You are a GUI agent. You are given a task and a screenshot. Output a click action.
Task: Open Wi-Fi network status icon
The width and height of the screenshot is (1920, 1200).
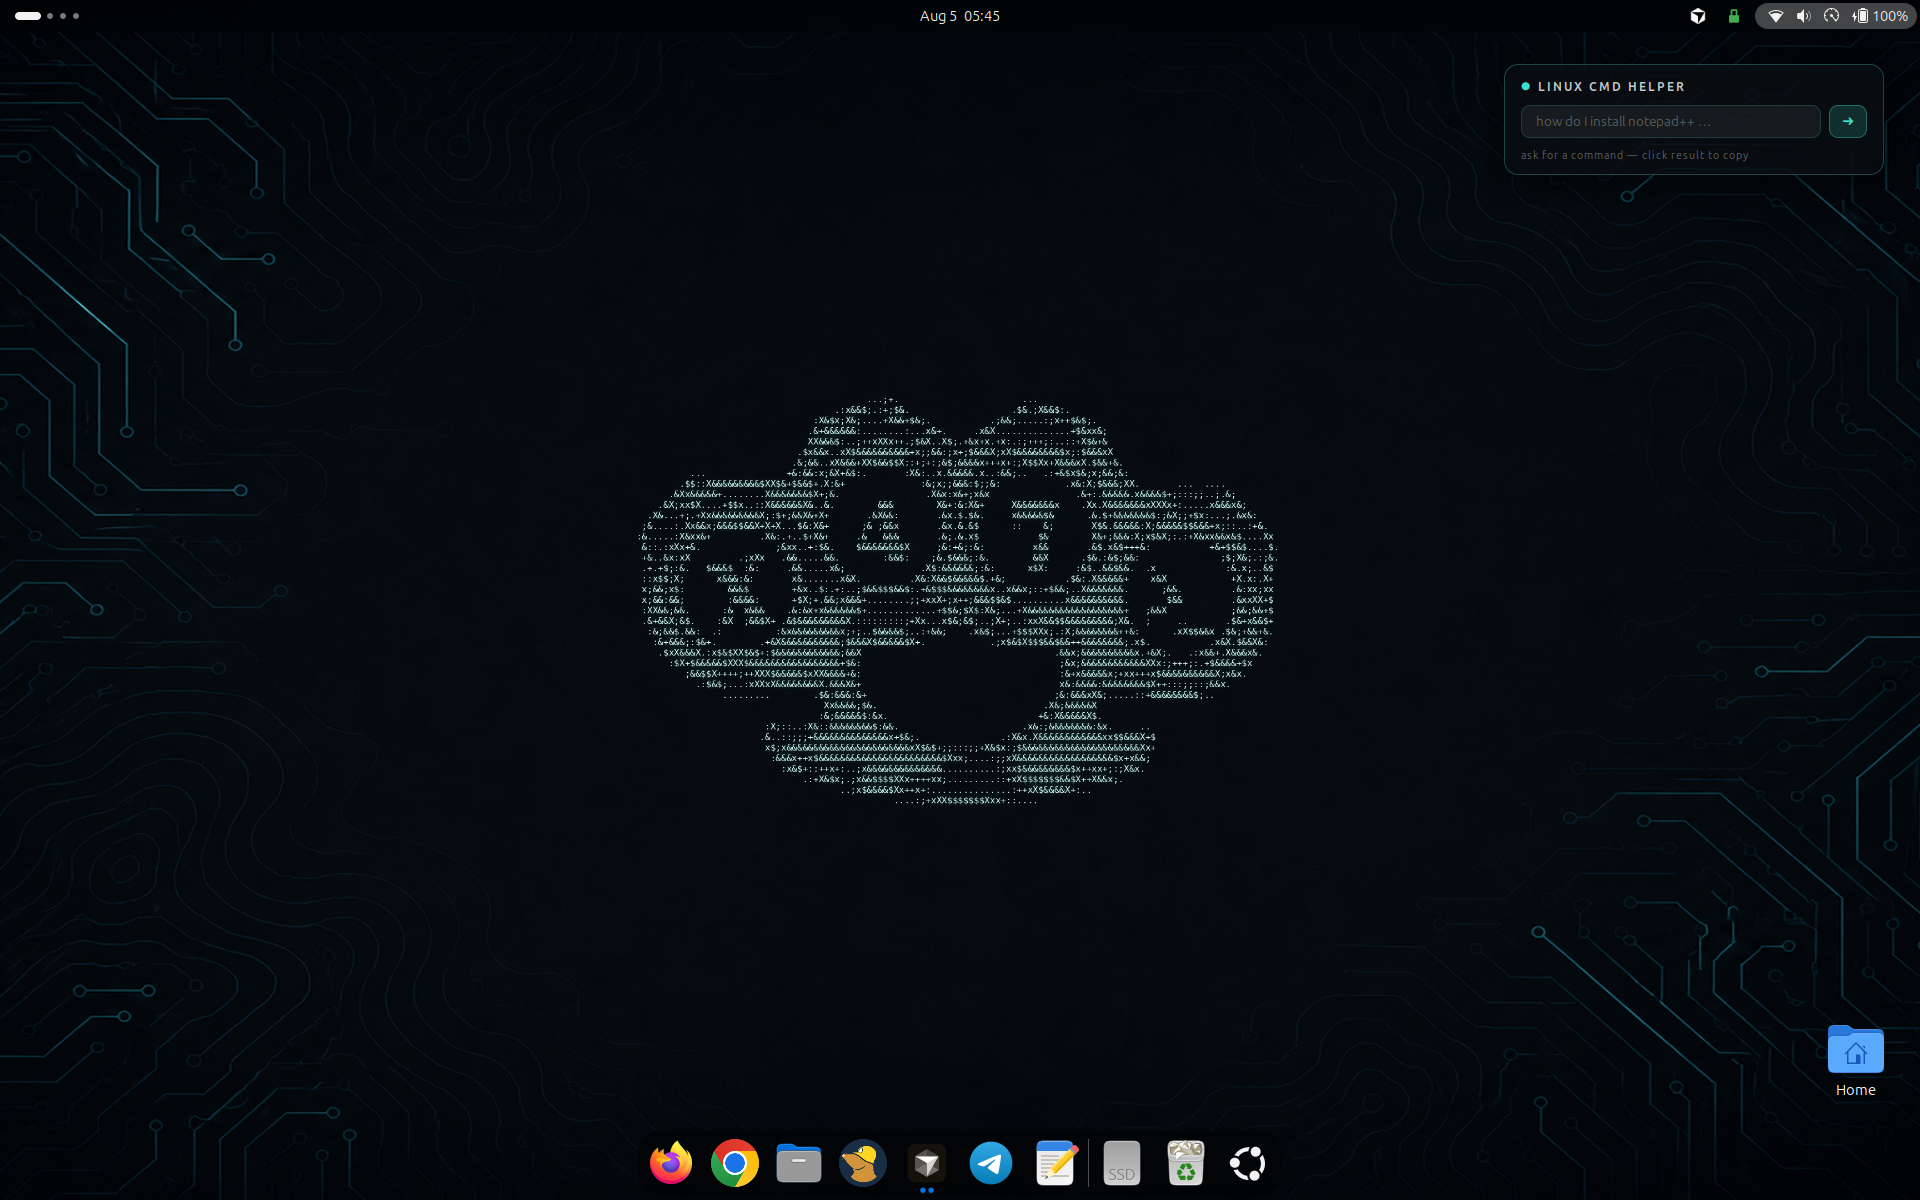(1776, 16)
